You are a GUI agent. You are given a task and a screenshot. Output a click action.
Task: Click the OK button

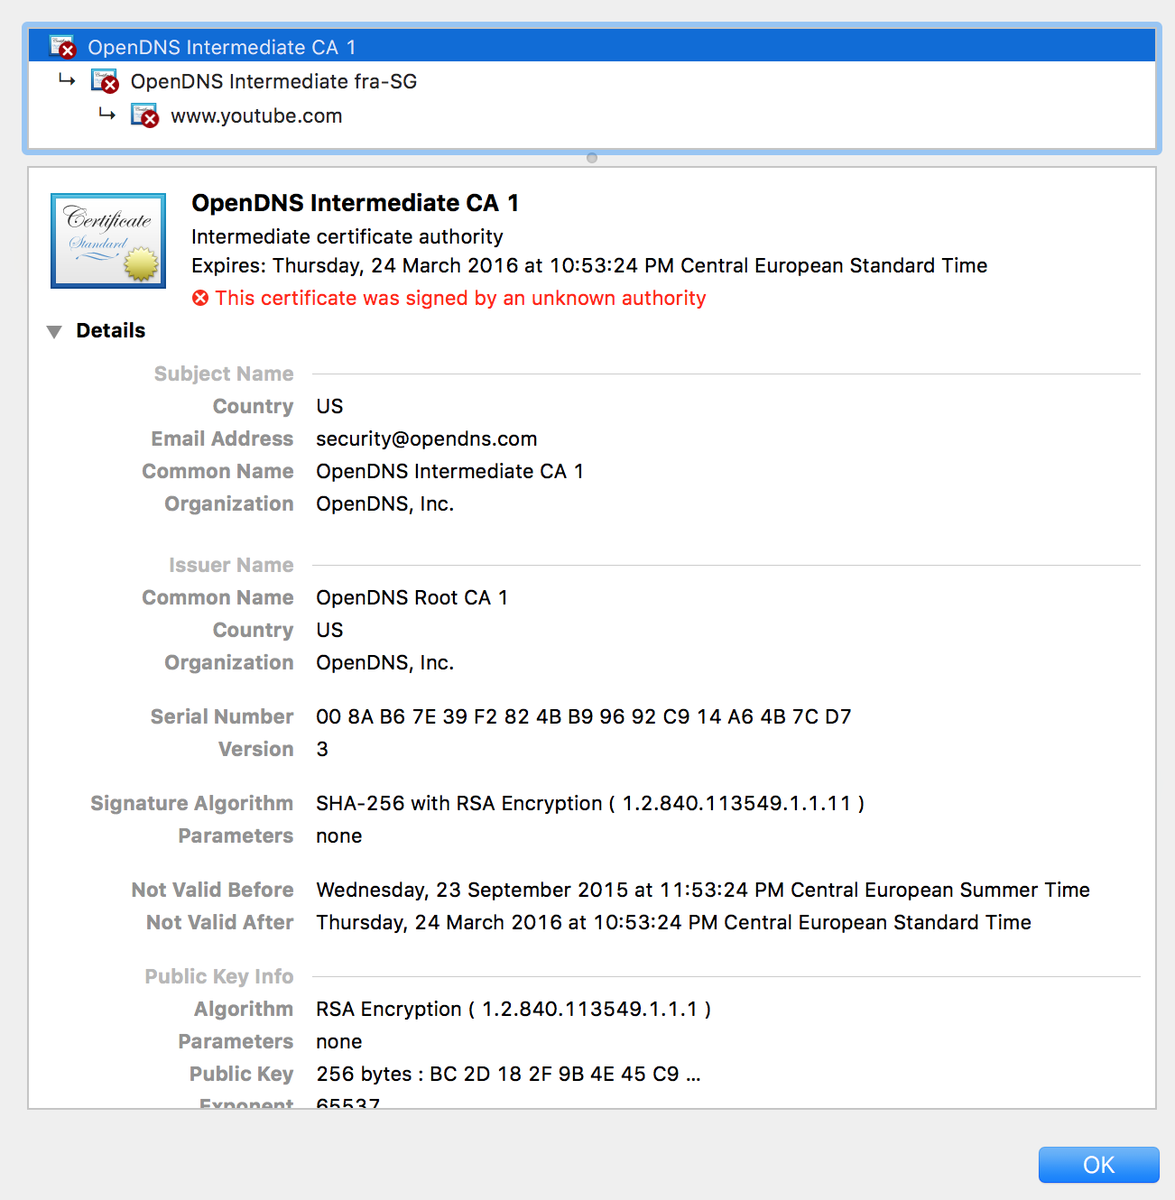pos(1099,1165)
